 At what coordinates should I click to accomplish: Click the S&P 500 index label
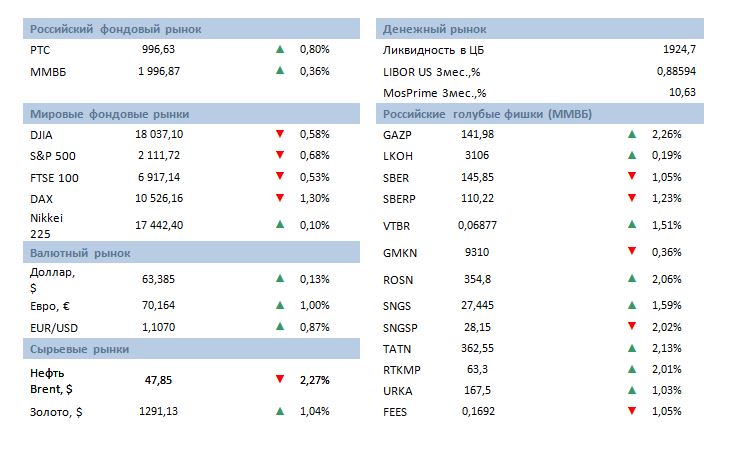(53, 156)
